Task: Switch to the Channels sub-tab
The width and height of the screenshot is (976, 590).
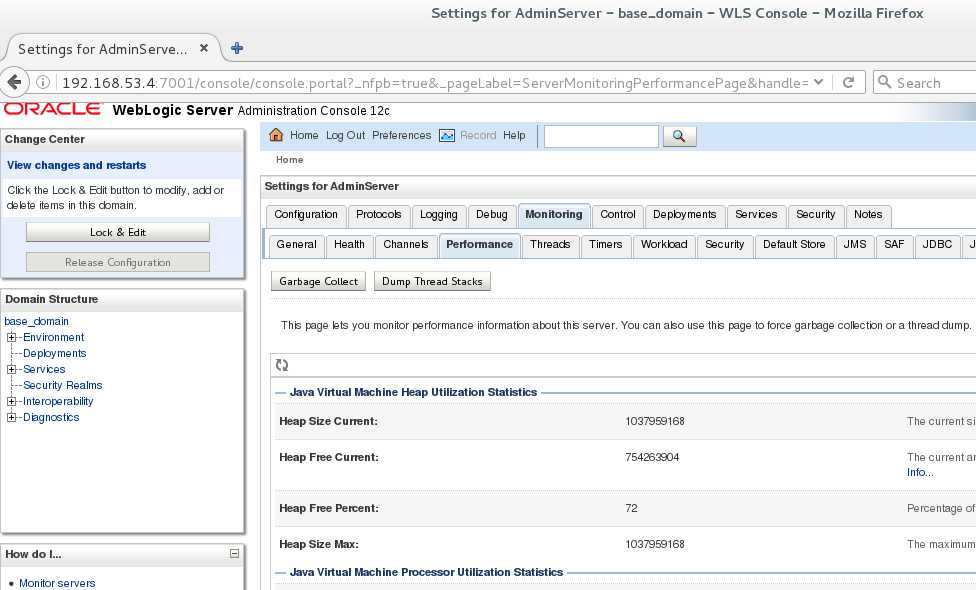Action: pos(405,245)
